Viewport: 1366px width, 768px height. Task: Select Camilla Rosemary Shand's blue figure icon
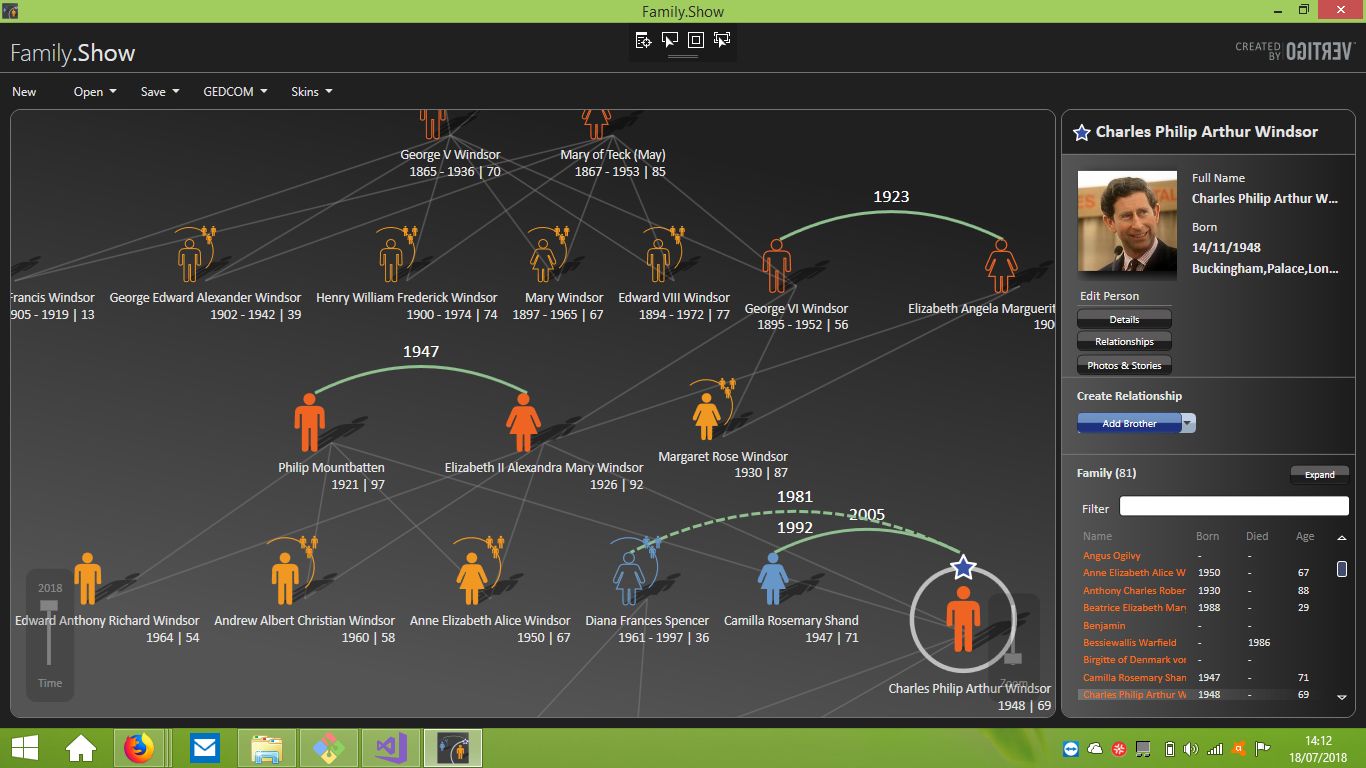[772, 579]
